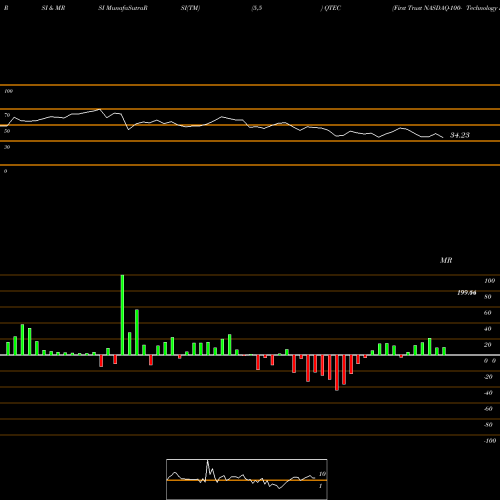Click the MR label above the histogram
Image resolution: width=500 pixels, height=500 pixels.
446,260
